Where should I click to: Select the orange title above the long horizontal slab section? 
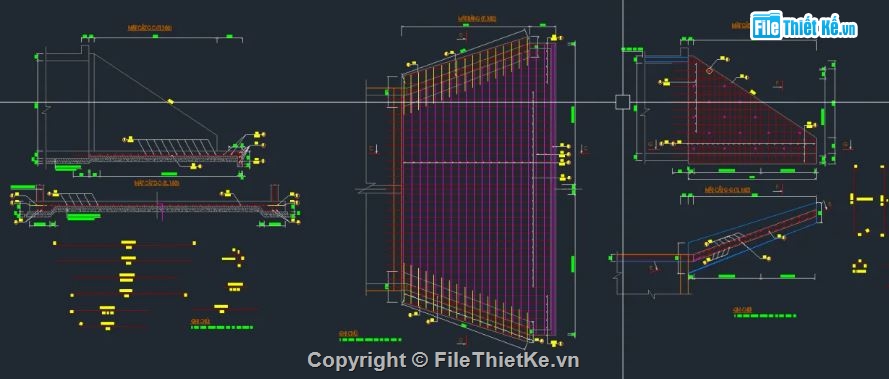point(157,183)
